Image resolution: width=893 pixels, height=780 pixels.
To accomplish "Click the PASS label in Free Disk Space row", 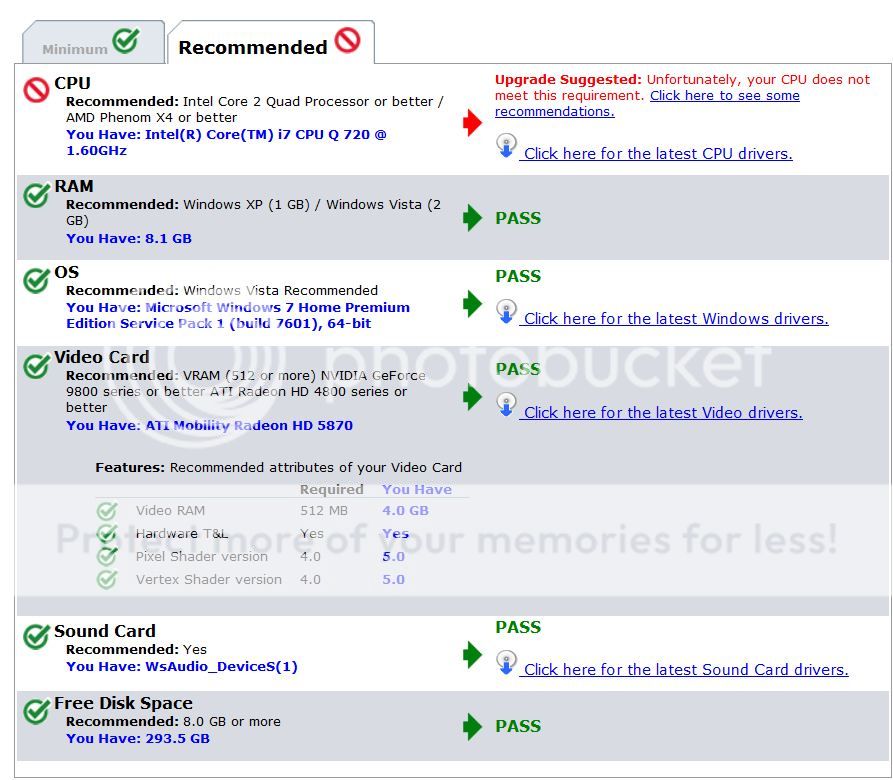I will click(518, 726).
